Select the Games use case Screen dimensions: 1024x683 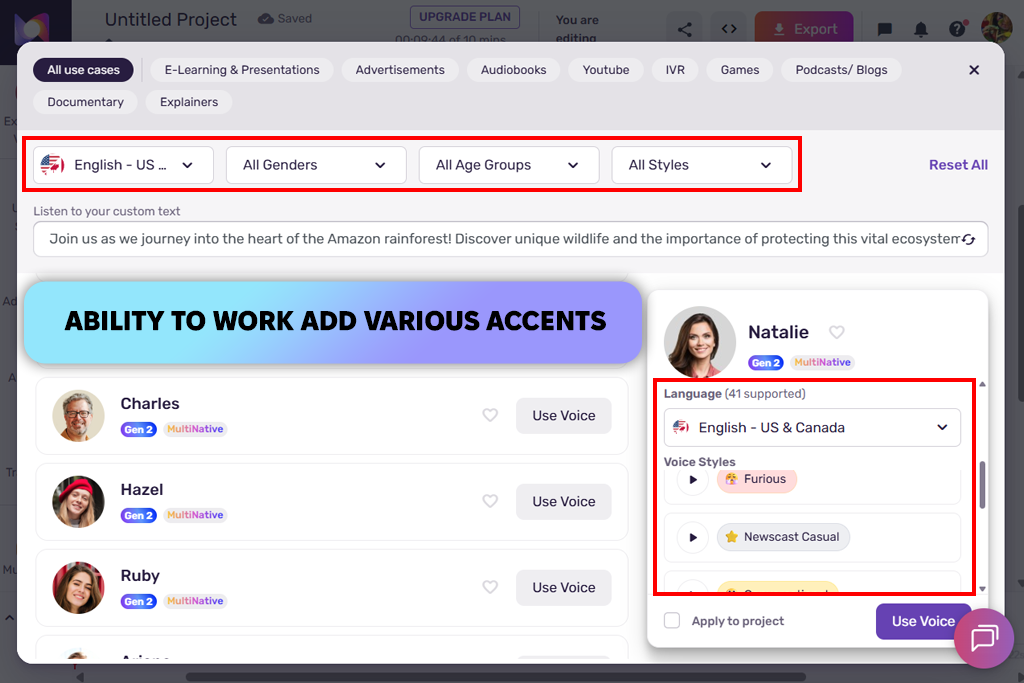(740, 70)
